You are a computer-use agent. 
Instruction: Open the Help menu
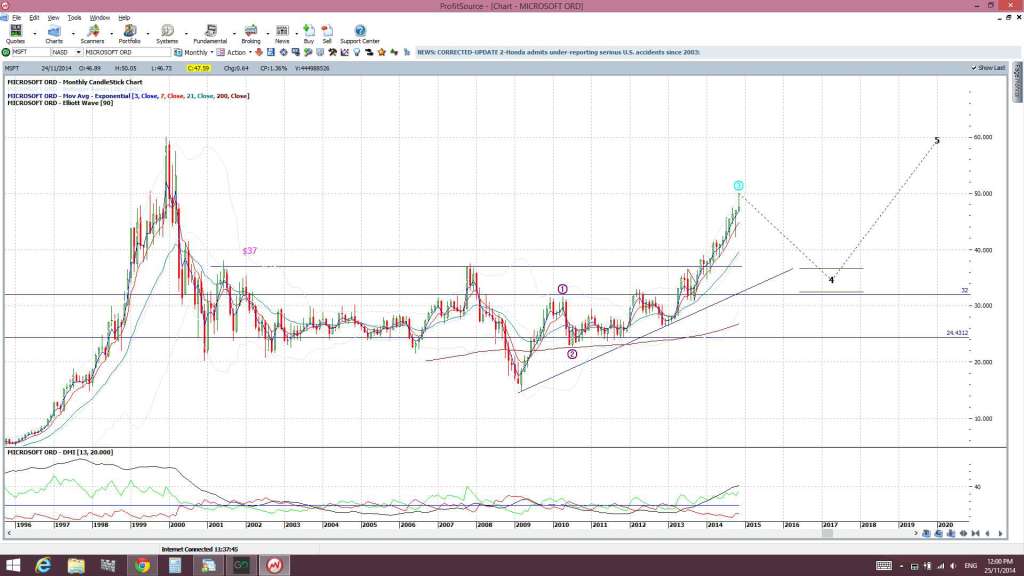(x=124, y=18)
